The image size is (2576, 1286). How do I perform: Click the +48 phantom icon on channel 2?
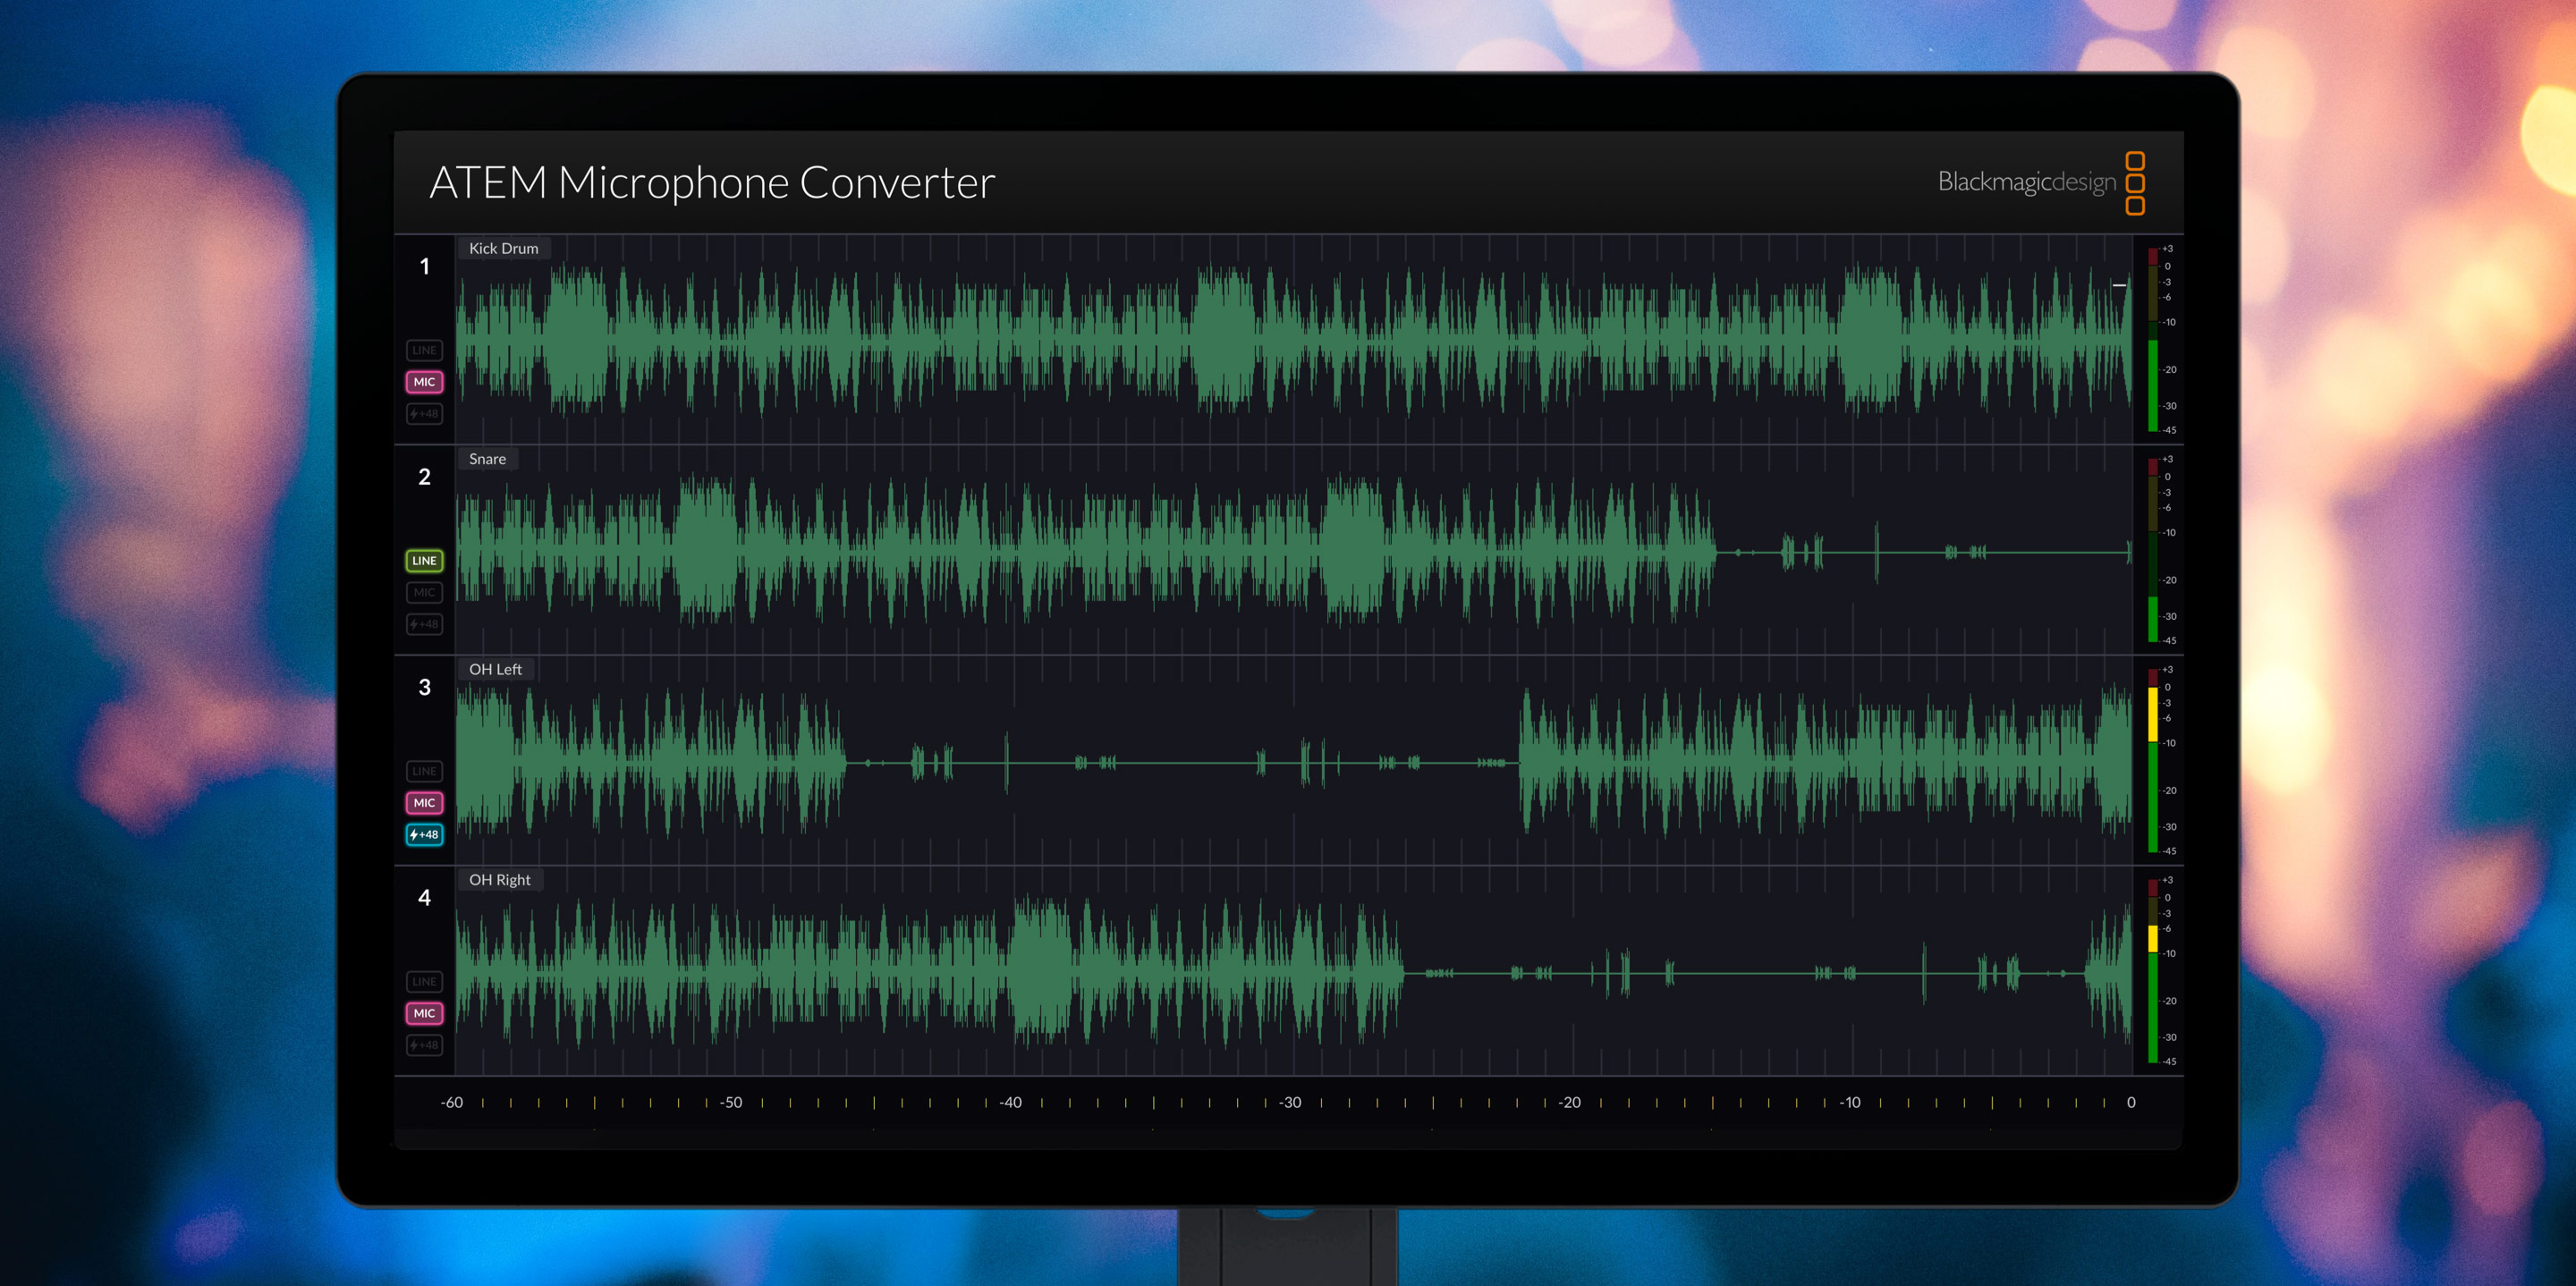[424, 624]
